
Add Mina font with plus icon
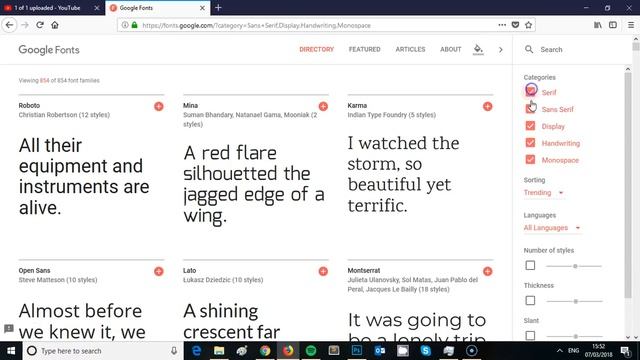pos(323,107)
